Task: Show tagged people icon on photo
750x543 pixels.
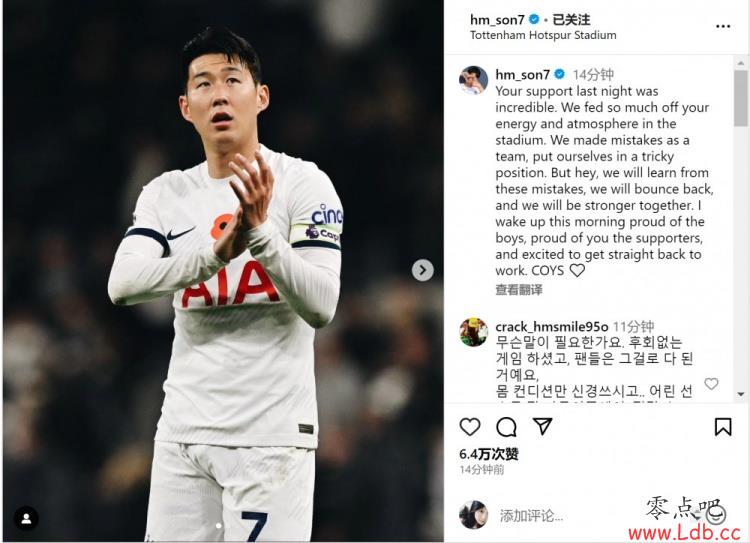Action: pyautogui.click(x=26, y=518)
